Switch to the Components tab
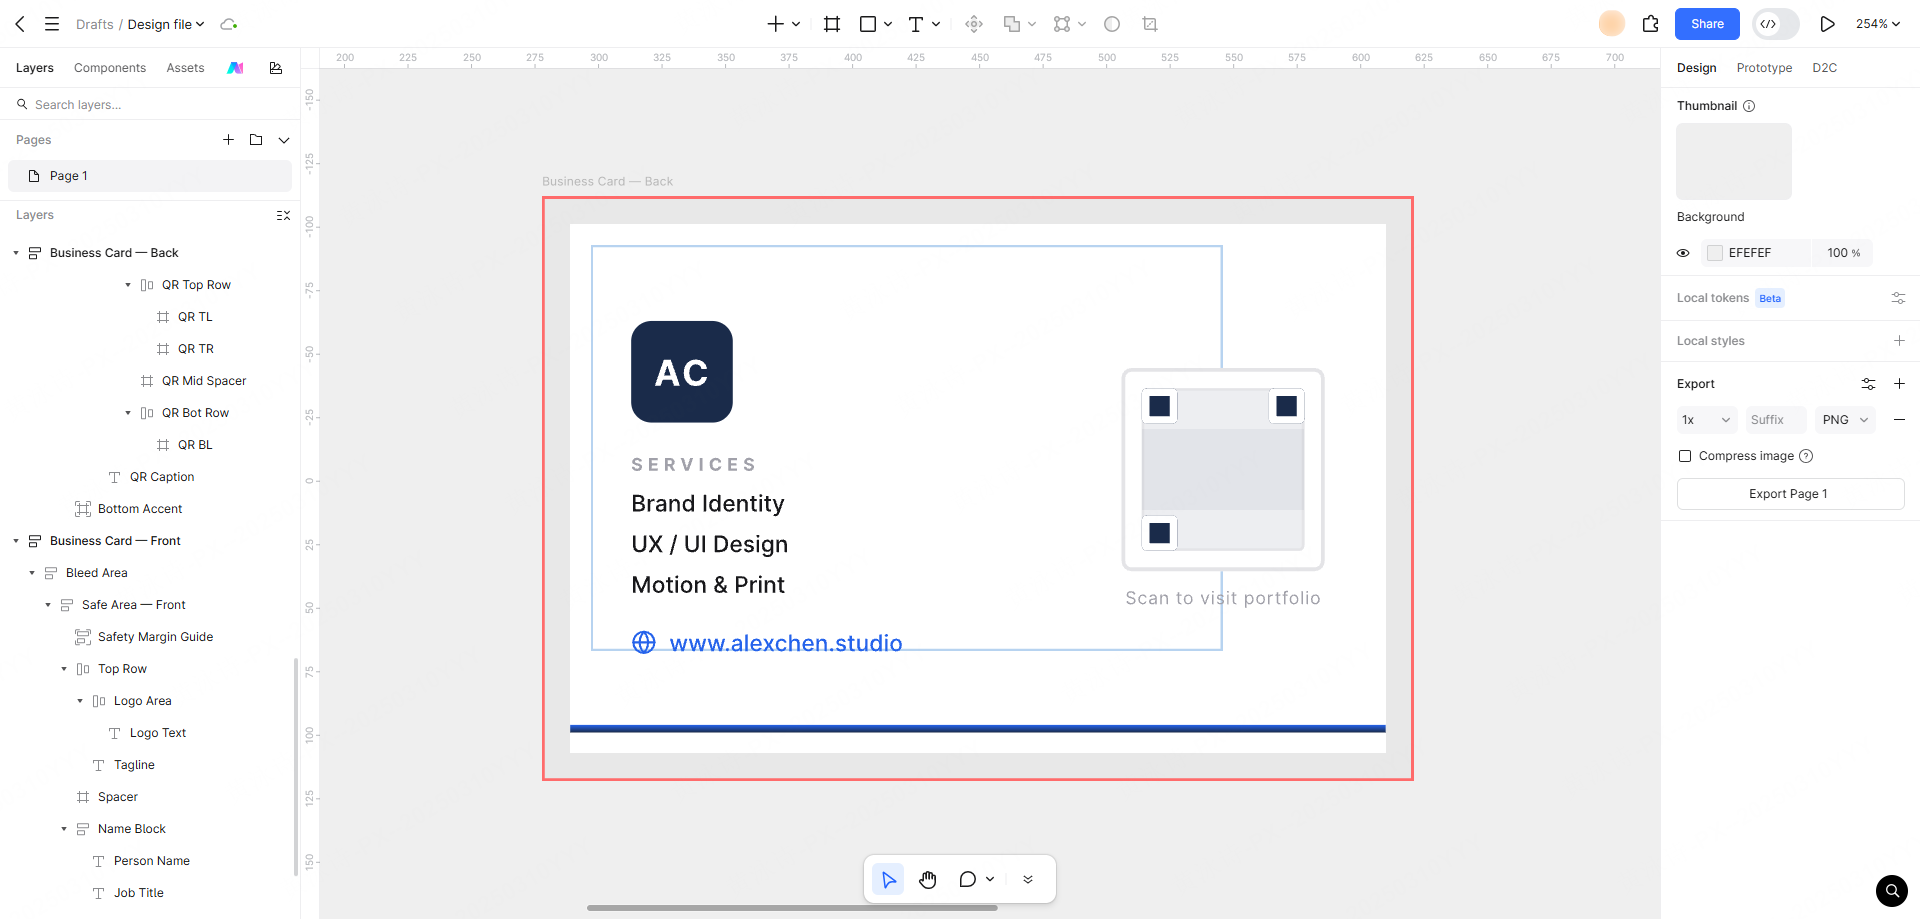Viewport: 1920px width, 919px height. tap(110, 68)
